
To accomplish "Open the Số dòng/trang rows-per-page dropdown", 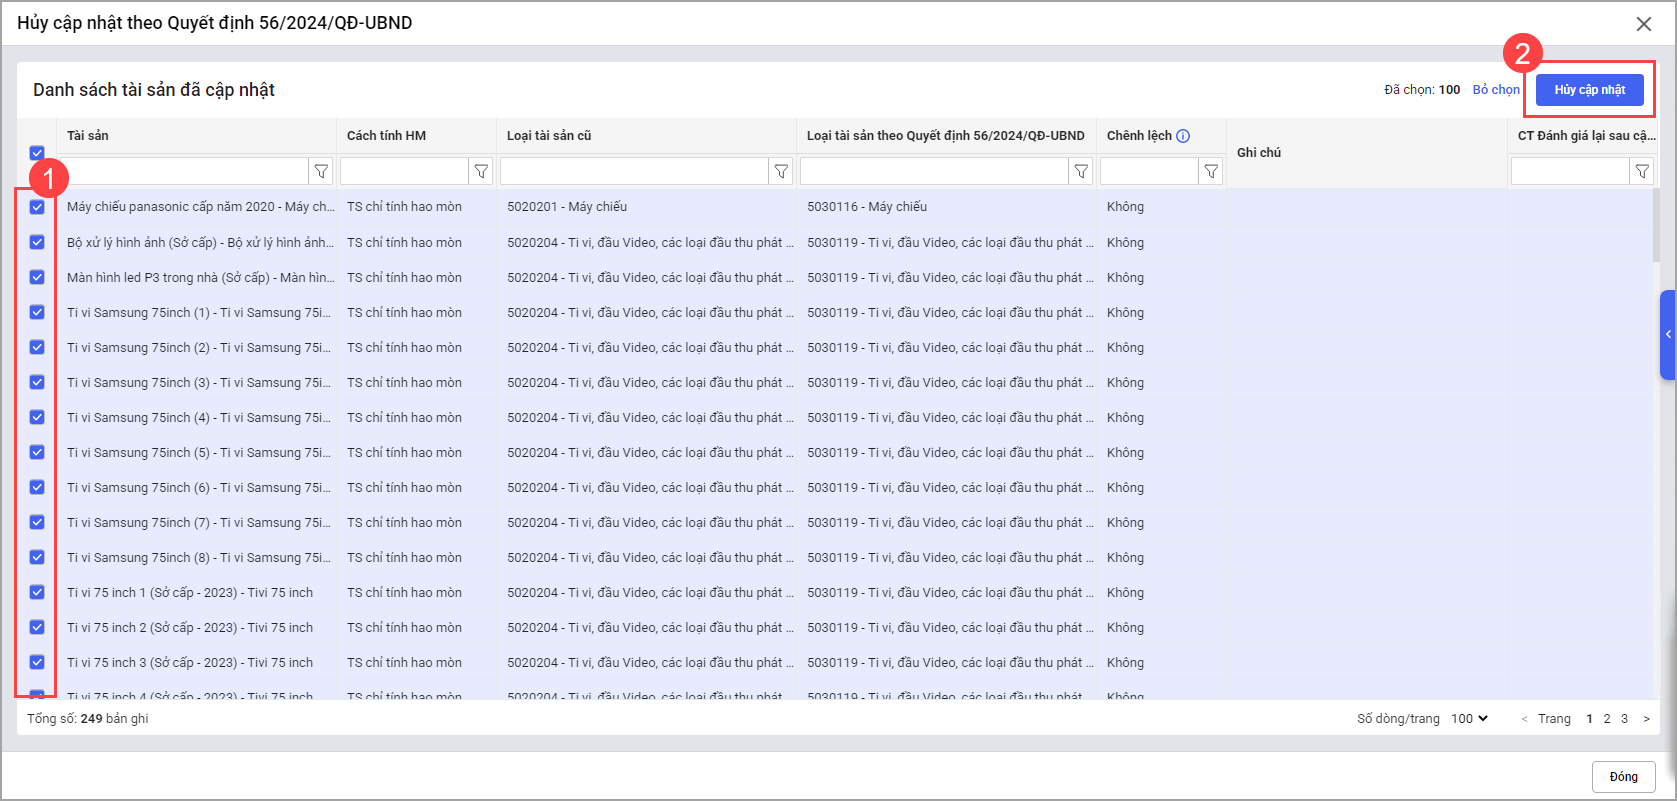I will (1469, 718).
